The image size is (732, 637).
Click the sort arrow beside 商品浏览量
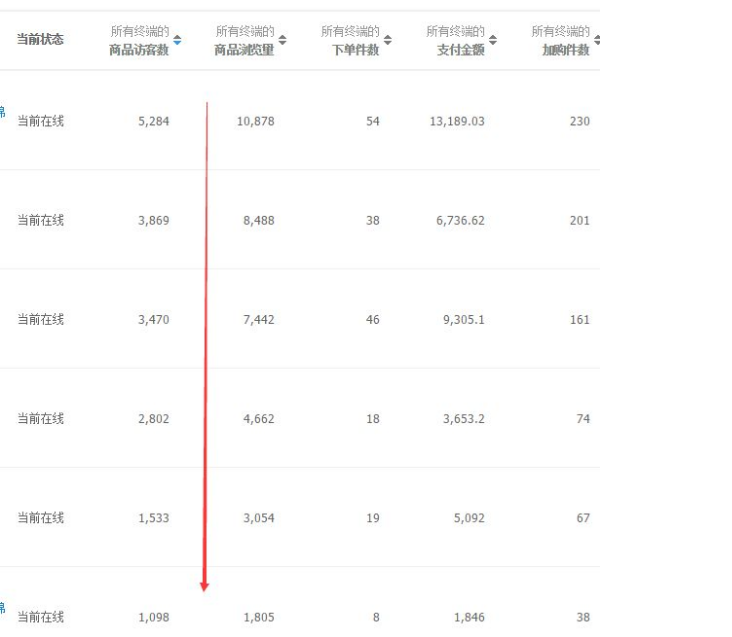(283, 40)
